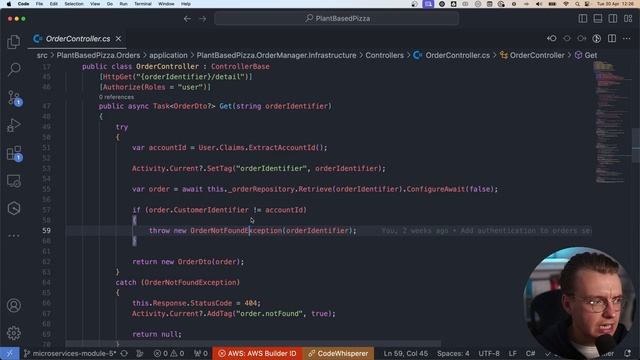640x360 pixels.
Task: Open Source Control view in activity bar
Action: pyautogui.click(x=14, y=98)
